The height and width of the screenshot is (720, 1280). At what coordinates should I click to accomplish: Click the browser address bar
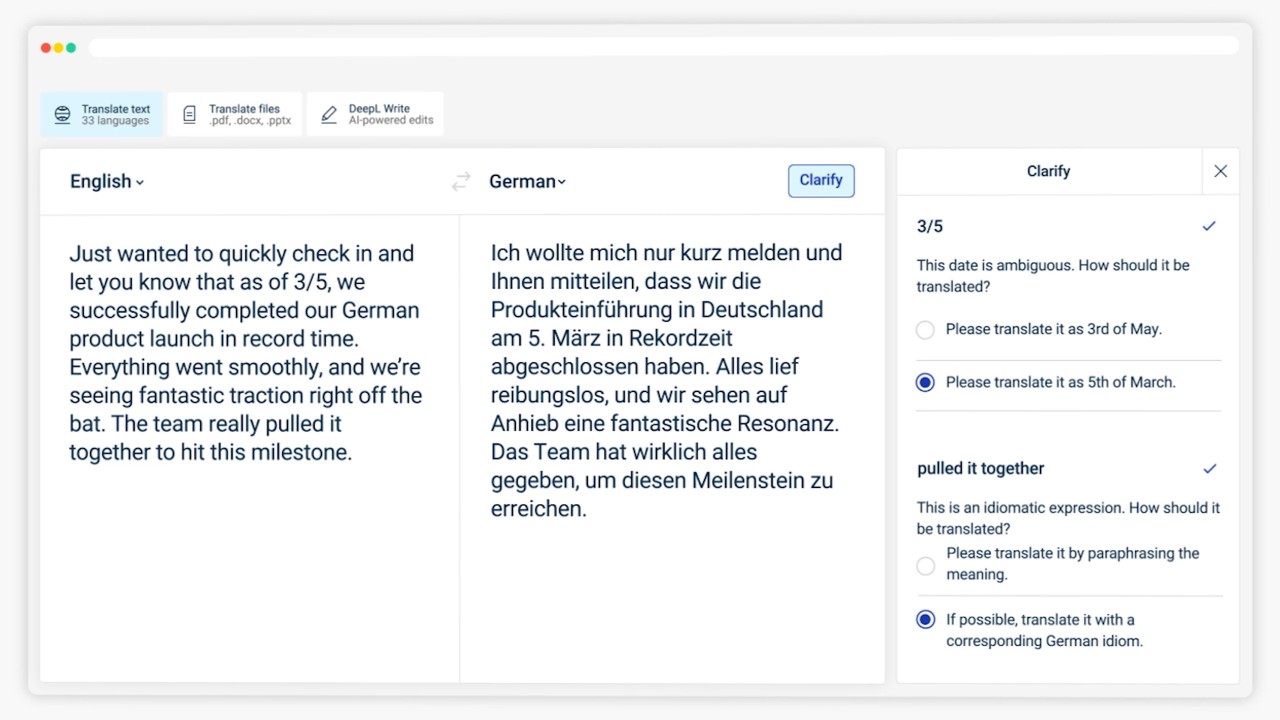tap(662, 47)
